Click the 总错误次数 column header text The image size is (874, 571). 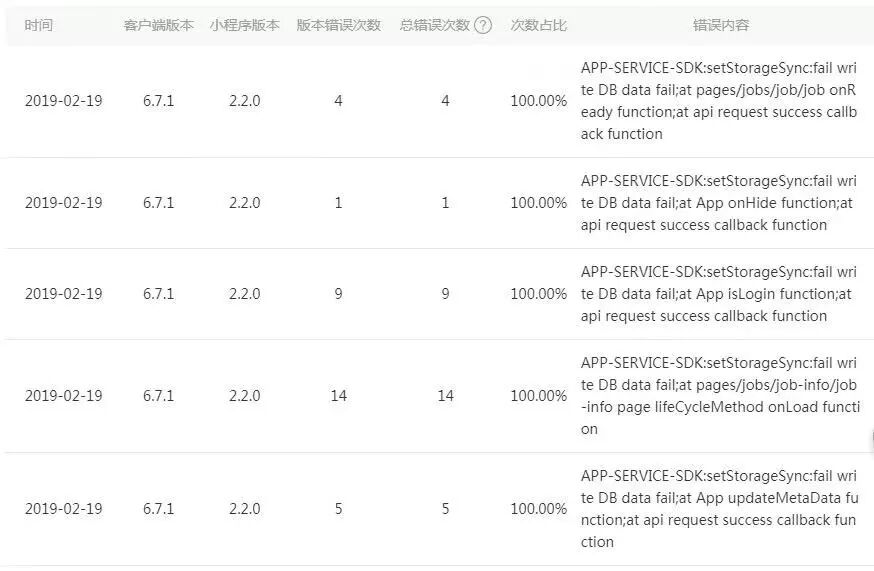coord(435,25)
